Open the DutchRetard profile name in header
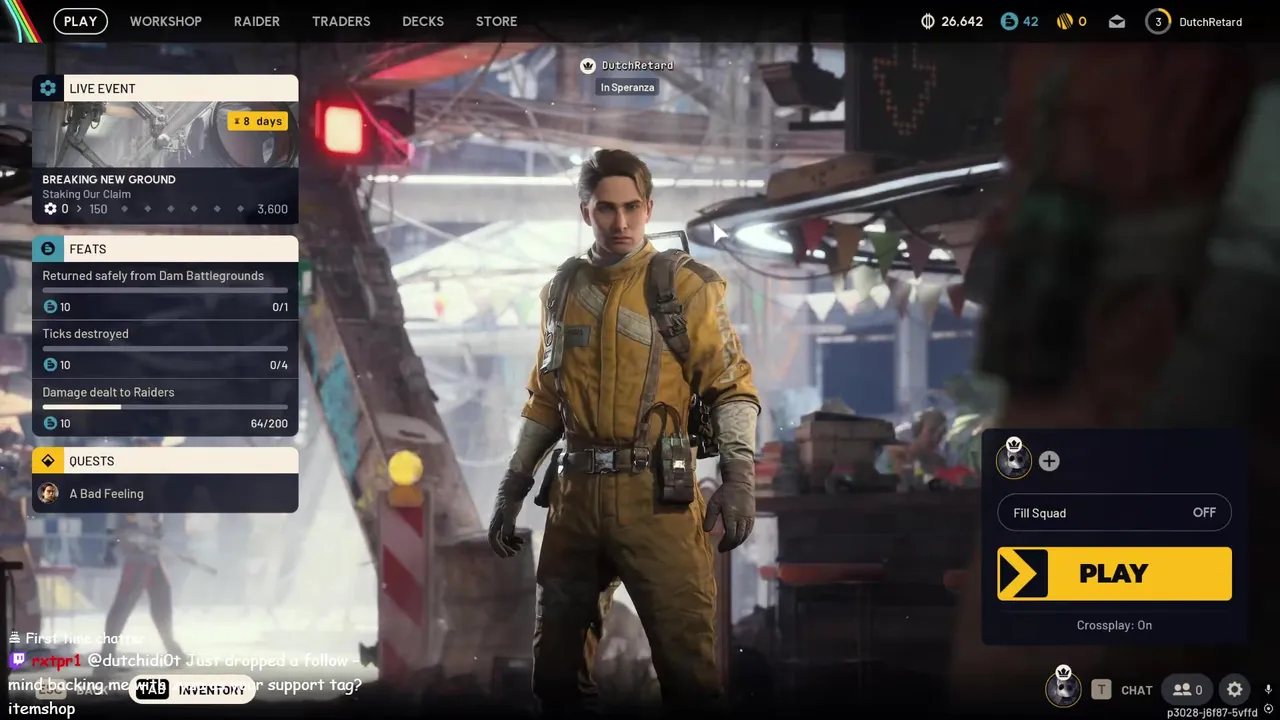 click(1210, 22)
